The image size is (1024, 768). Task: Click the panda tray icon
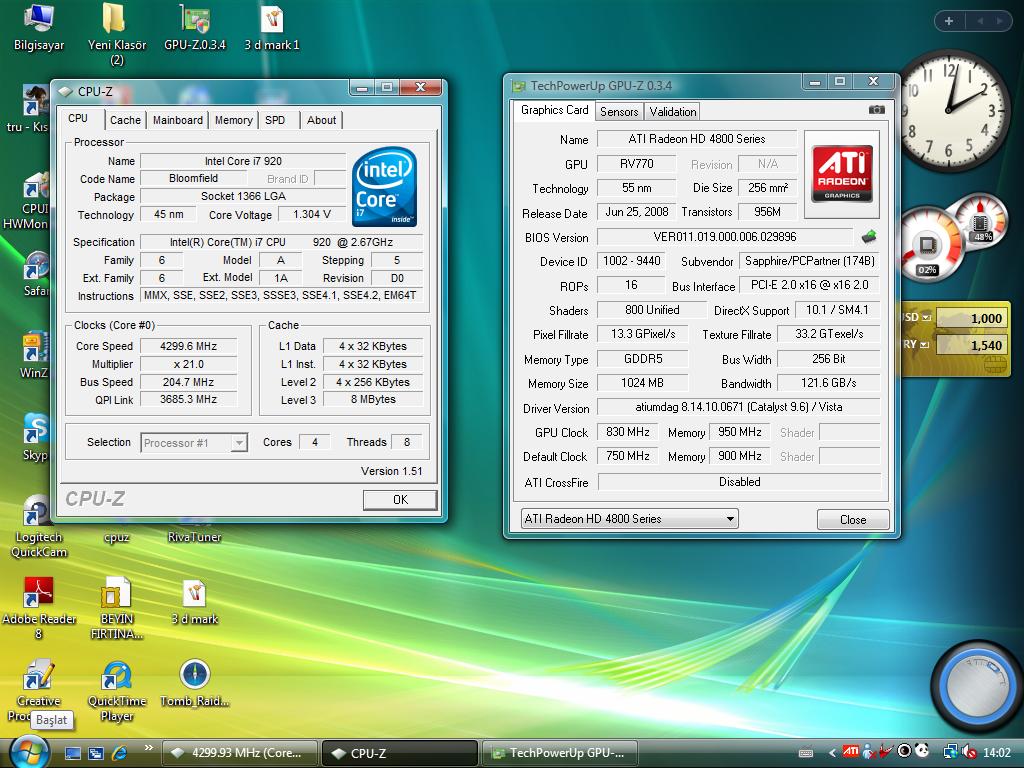(x=921, y=751)
